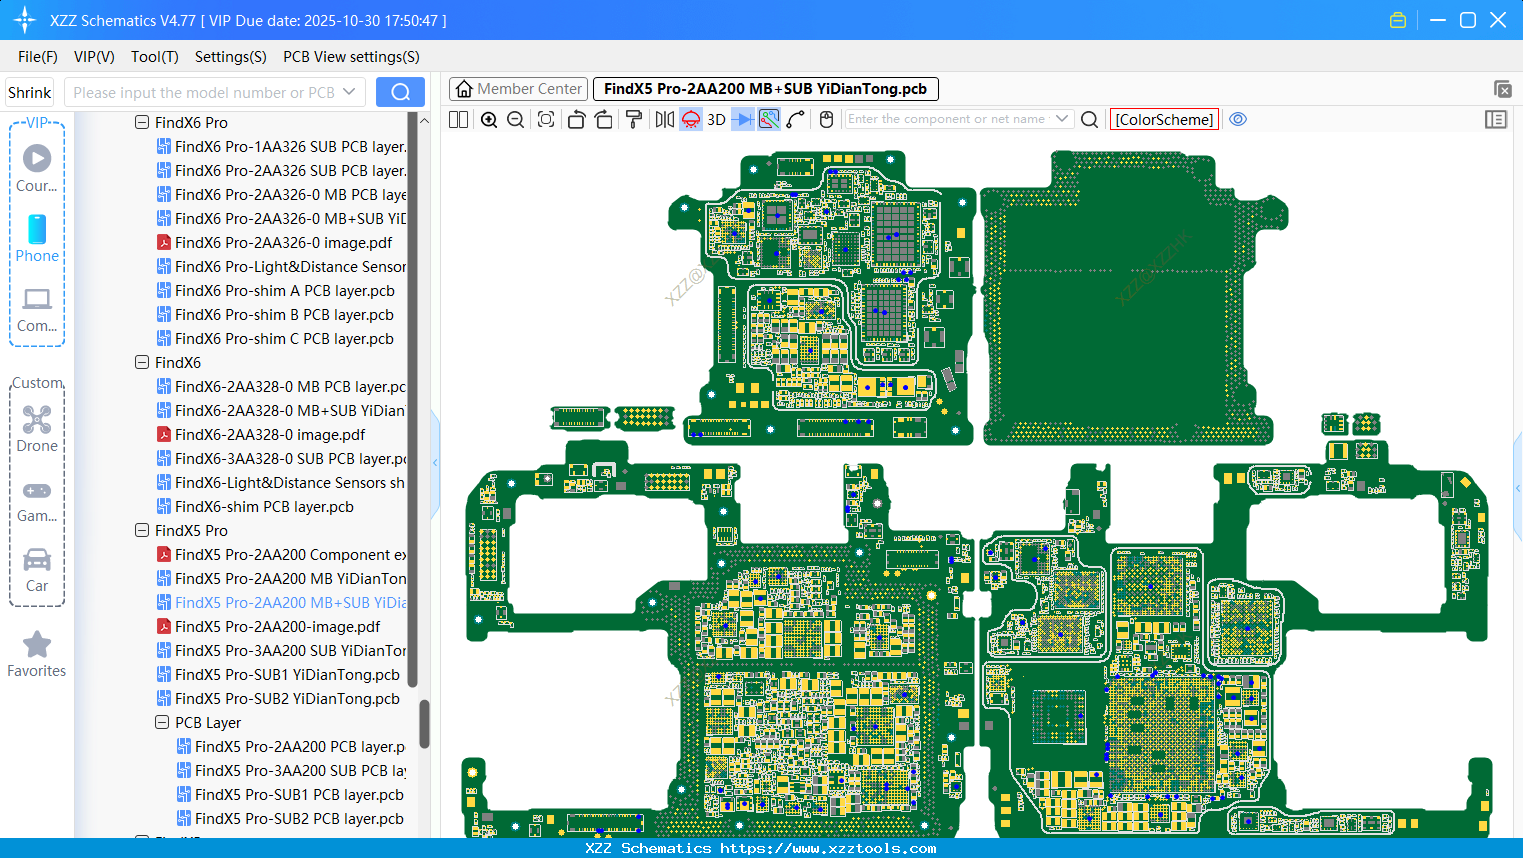Click the Shrink button
Screen dimensions: 1523x858
pyautogui.click(x=29, y=92)
